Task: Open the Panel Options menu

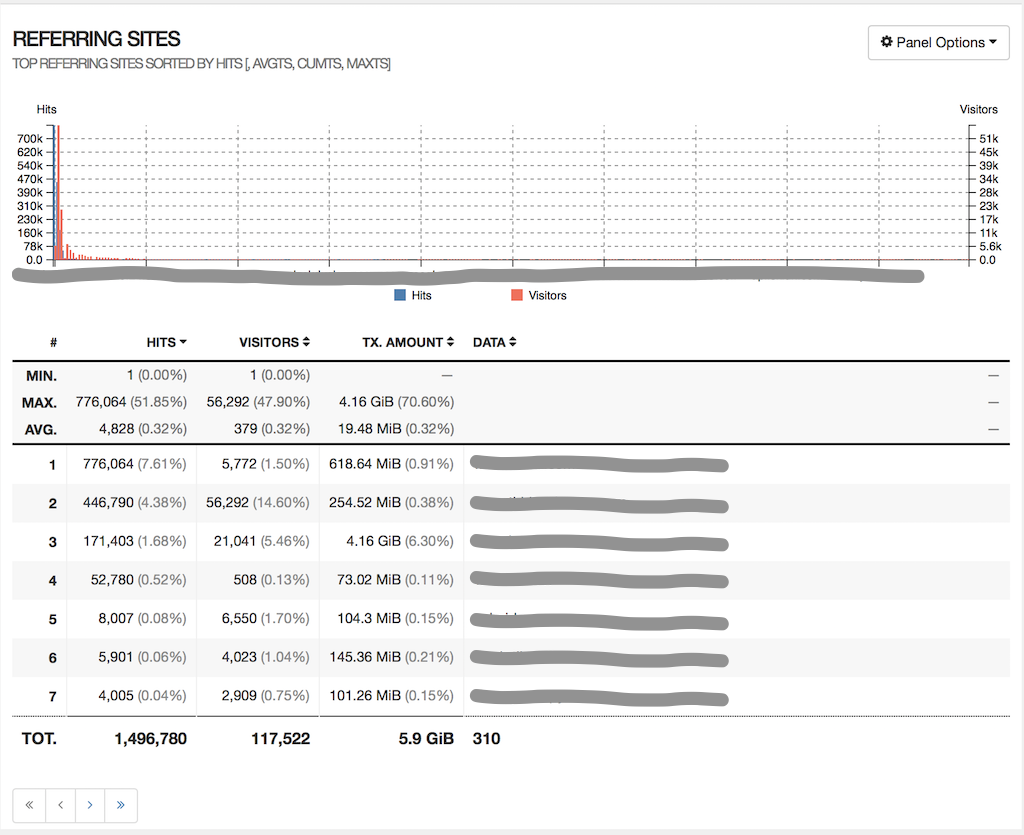Action: pyautogui.click(x=937, y=42)
